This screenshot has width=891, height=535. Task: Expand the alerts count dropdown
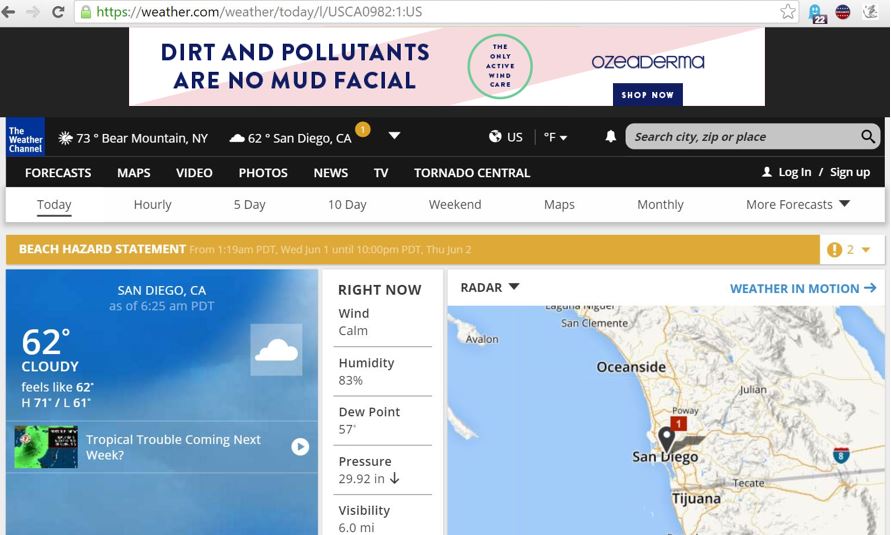coord(866,249)
